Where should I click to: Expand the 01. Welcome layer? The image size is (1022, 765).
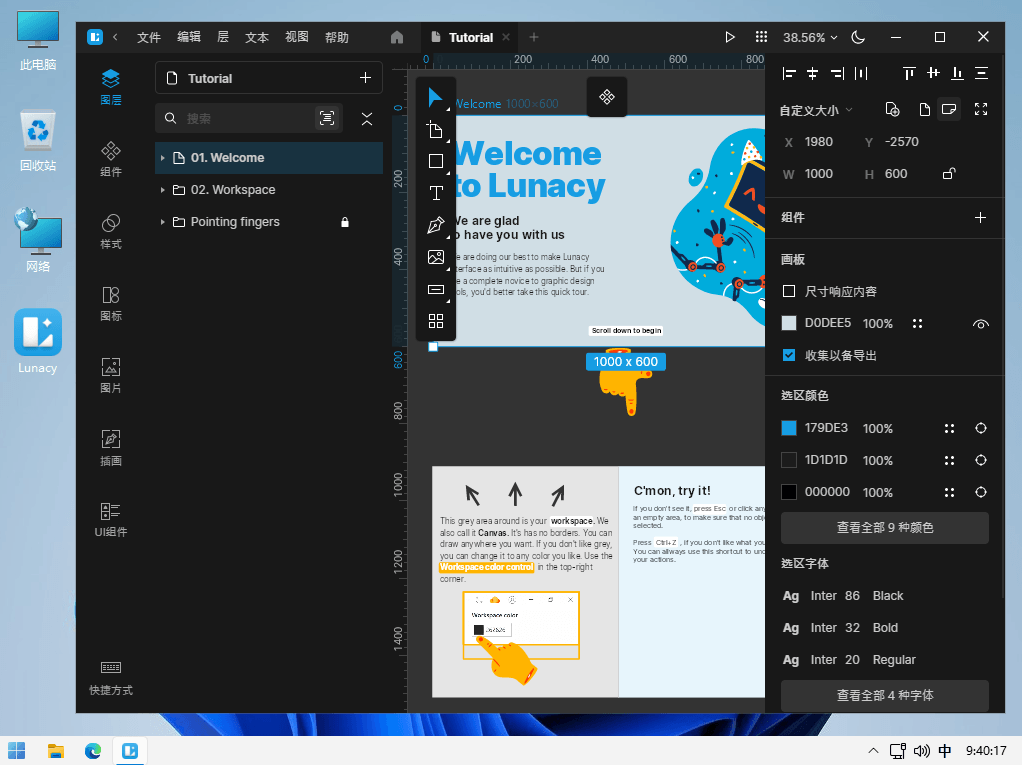(162, 158)
